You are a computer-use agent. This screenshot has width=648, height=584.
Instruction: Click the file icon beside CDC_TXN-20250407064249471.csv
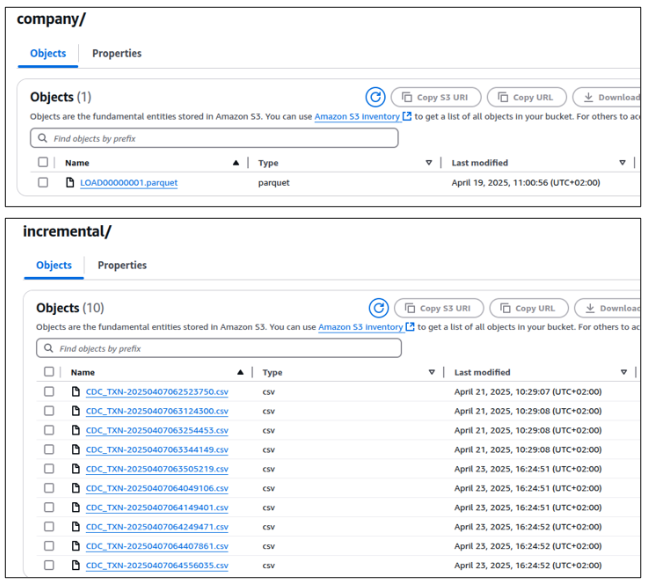(76, 527)
